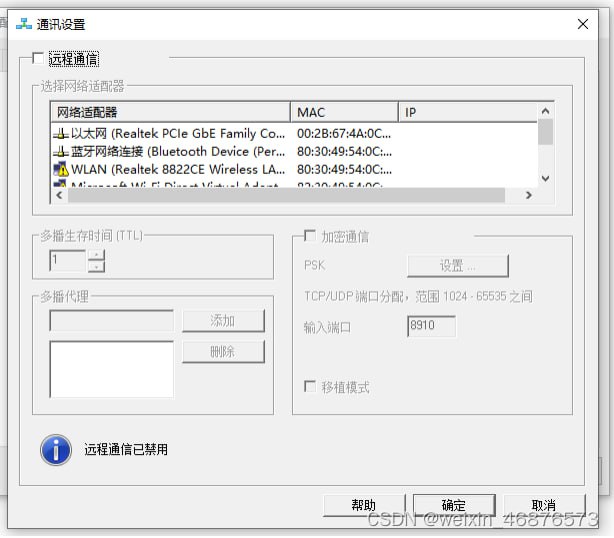Viewport: 614px width, 538px height.
Task: Click the 添加 multicast proxy button
Action: (x=223, y=321)
